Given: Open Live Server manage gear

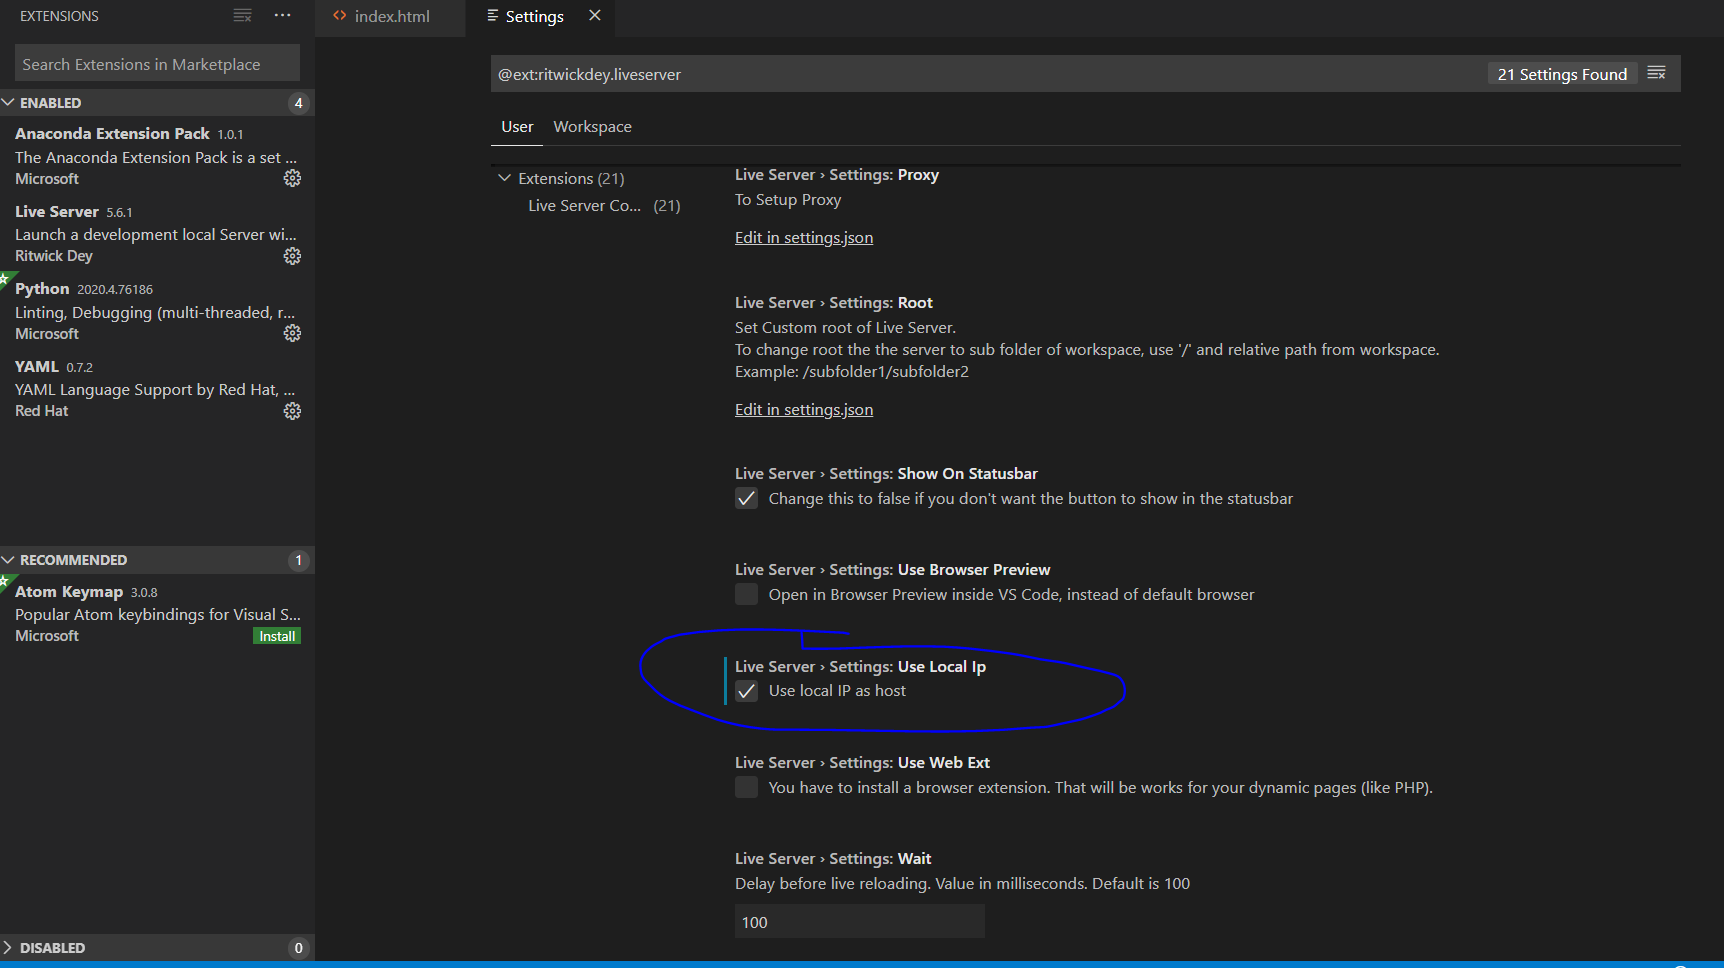Looking at the screenshot, I should (x=292, y=256).
